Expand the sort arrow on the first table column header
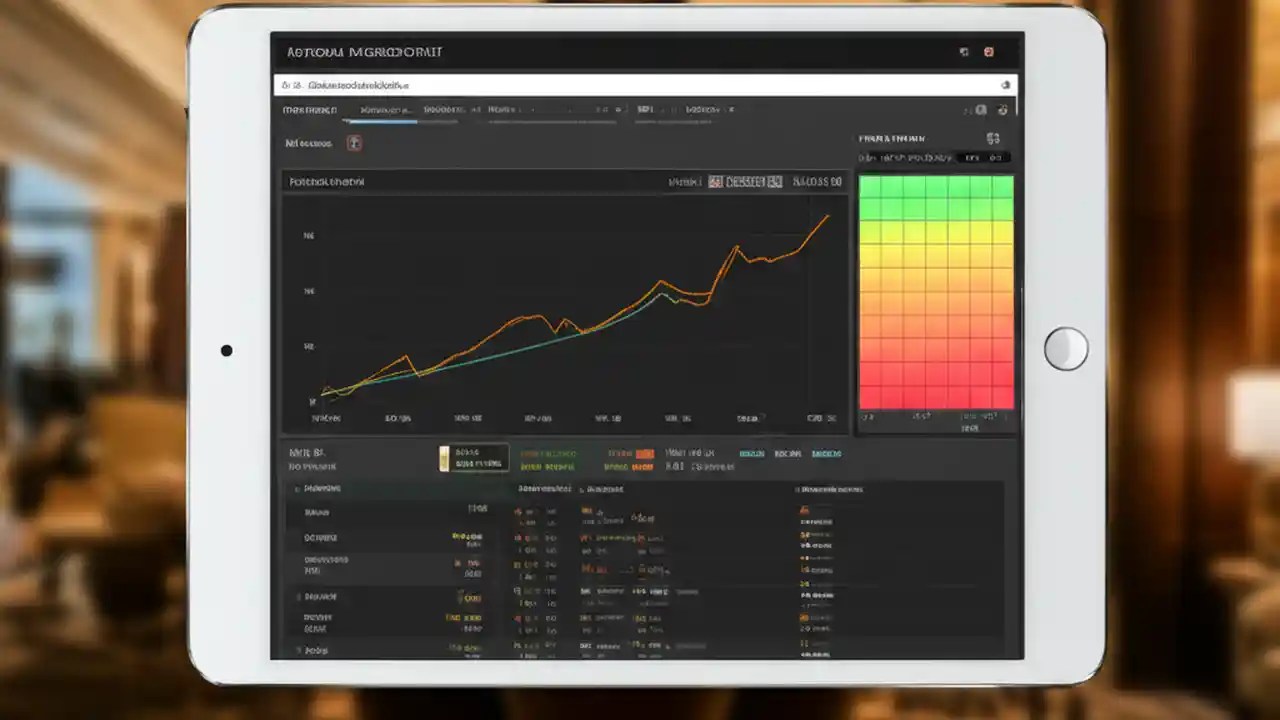Viewport: 1280px width, 720px height. click(296, 489)
